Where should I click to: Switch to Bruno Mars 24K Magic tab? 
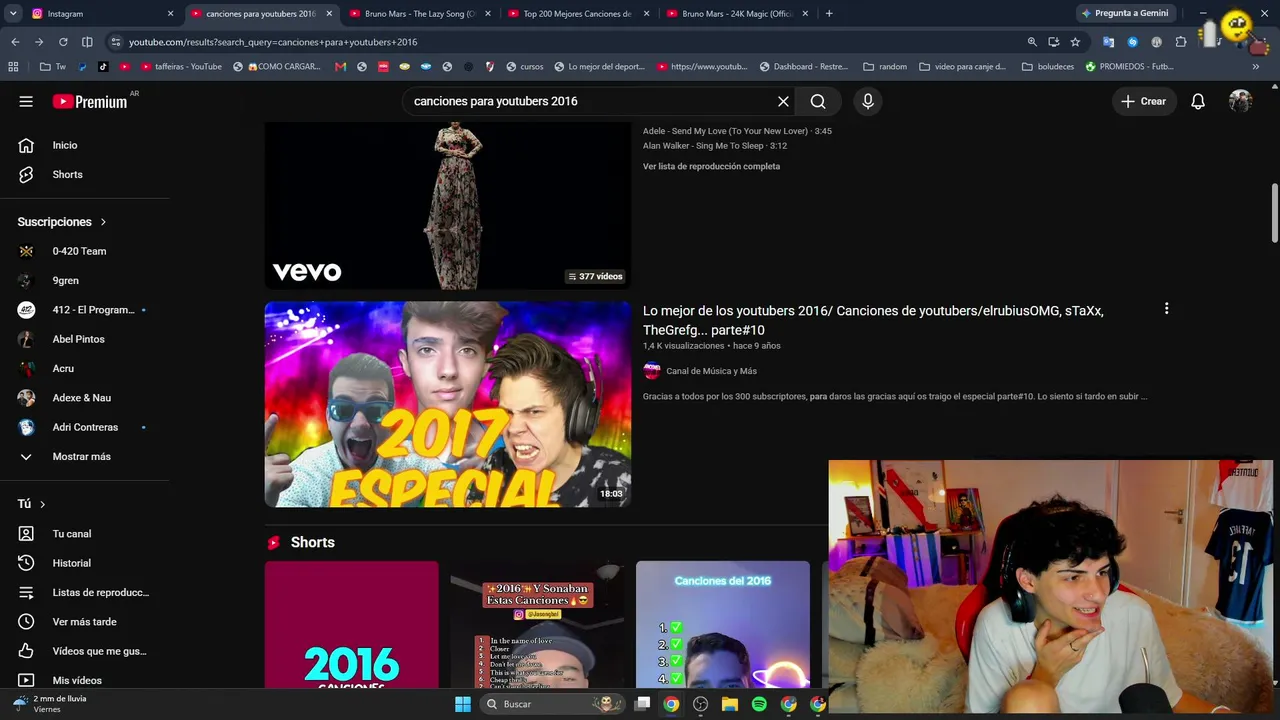pyautogui.click(x=736, y=14)
